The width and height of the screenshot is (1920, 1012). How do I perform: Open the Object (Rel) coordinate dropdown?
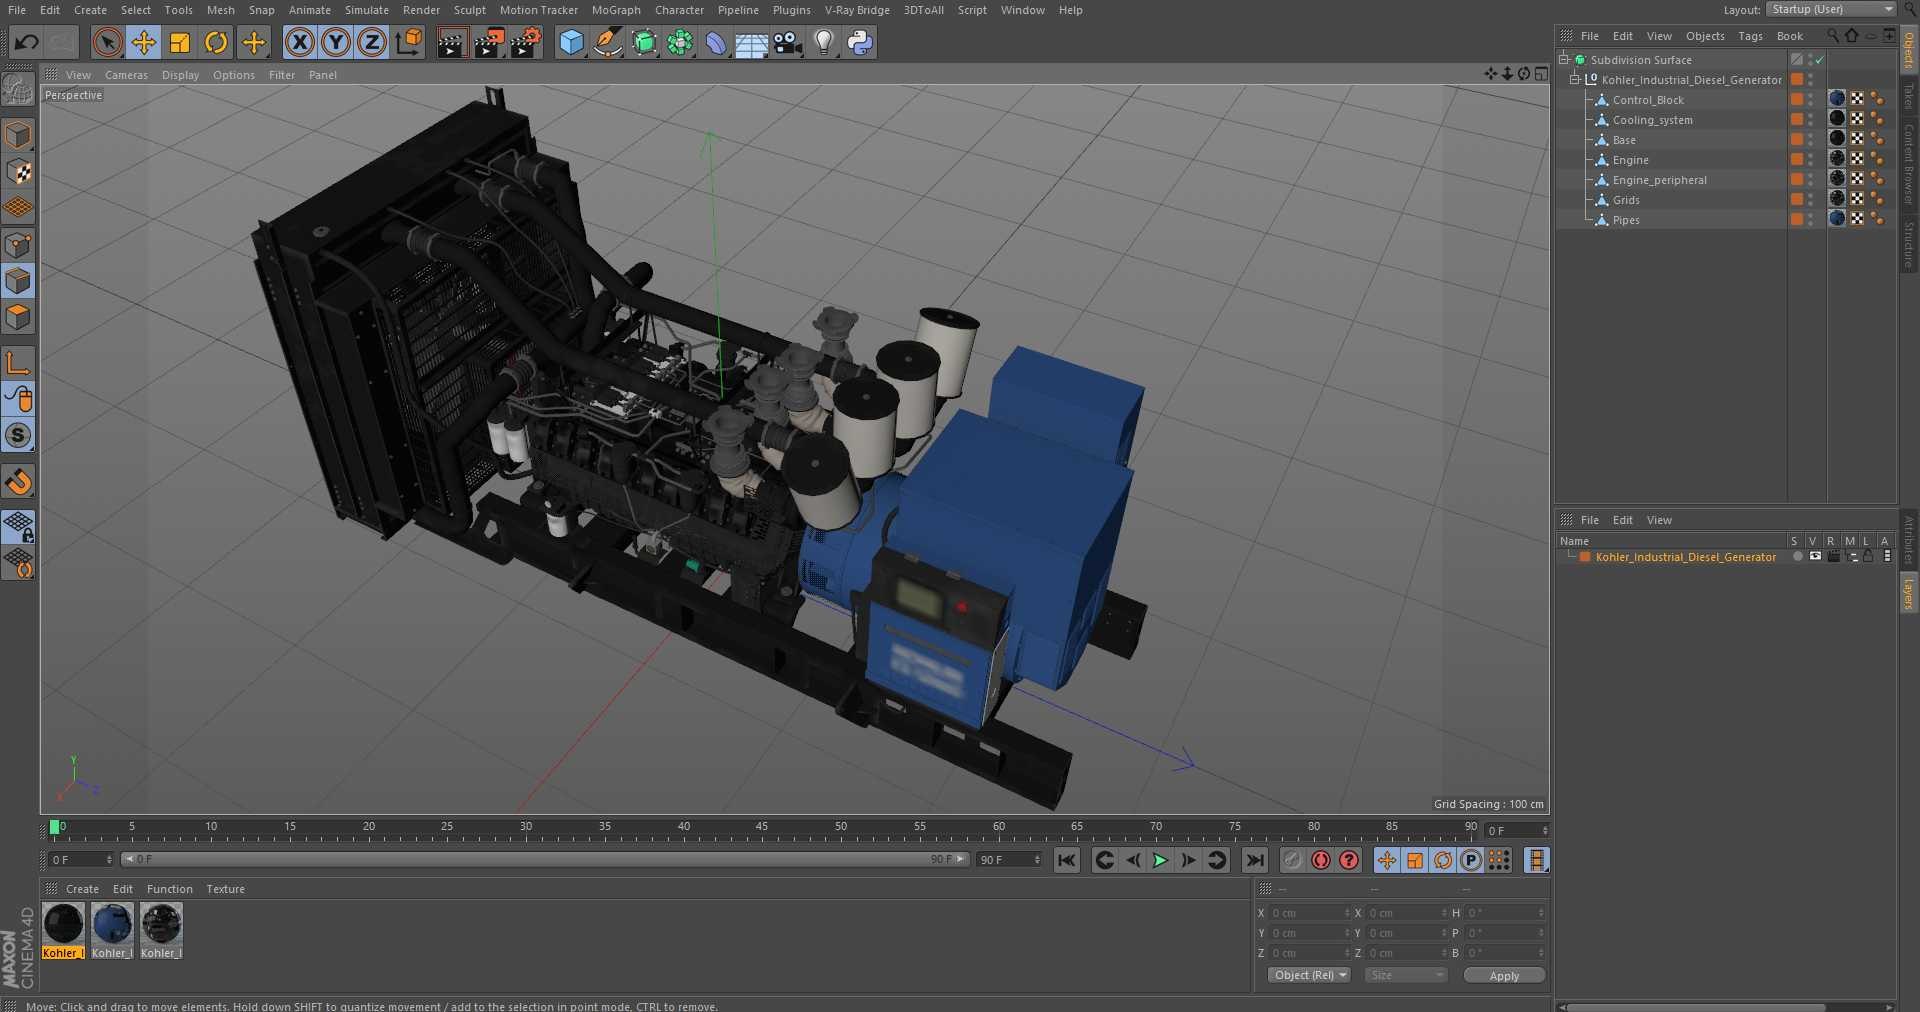tap(1310, 975)
